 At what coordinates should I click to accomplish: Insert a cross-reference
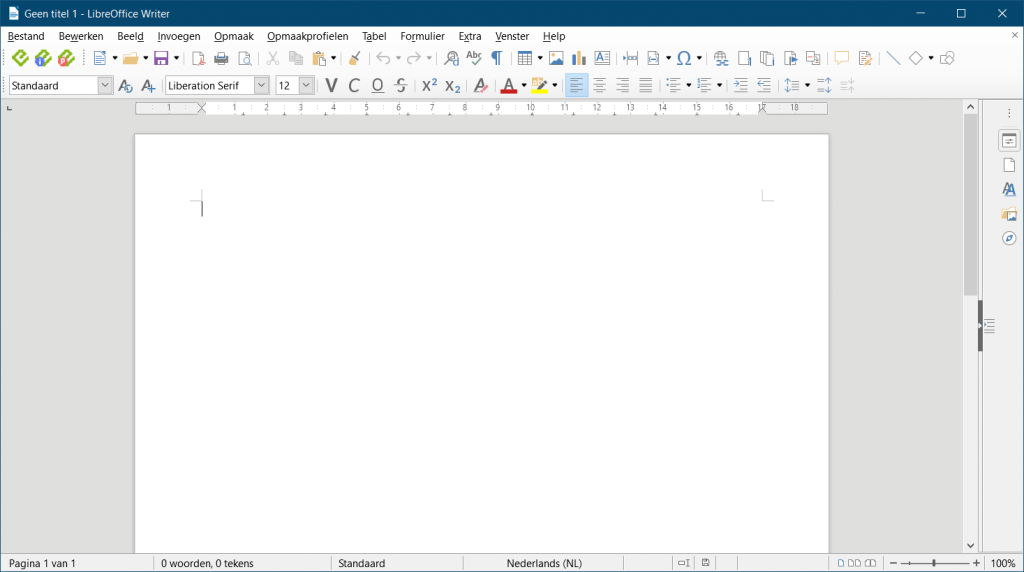[814, 59]
